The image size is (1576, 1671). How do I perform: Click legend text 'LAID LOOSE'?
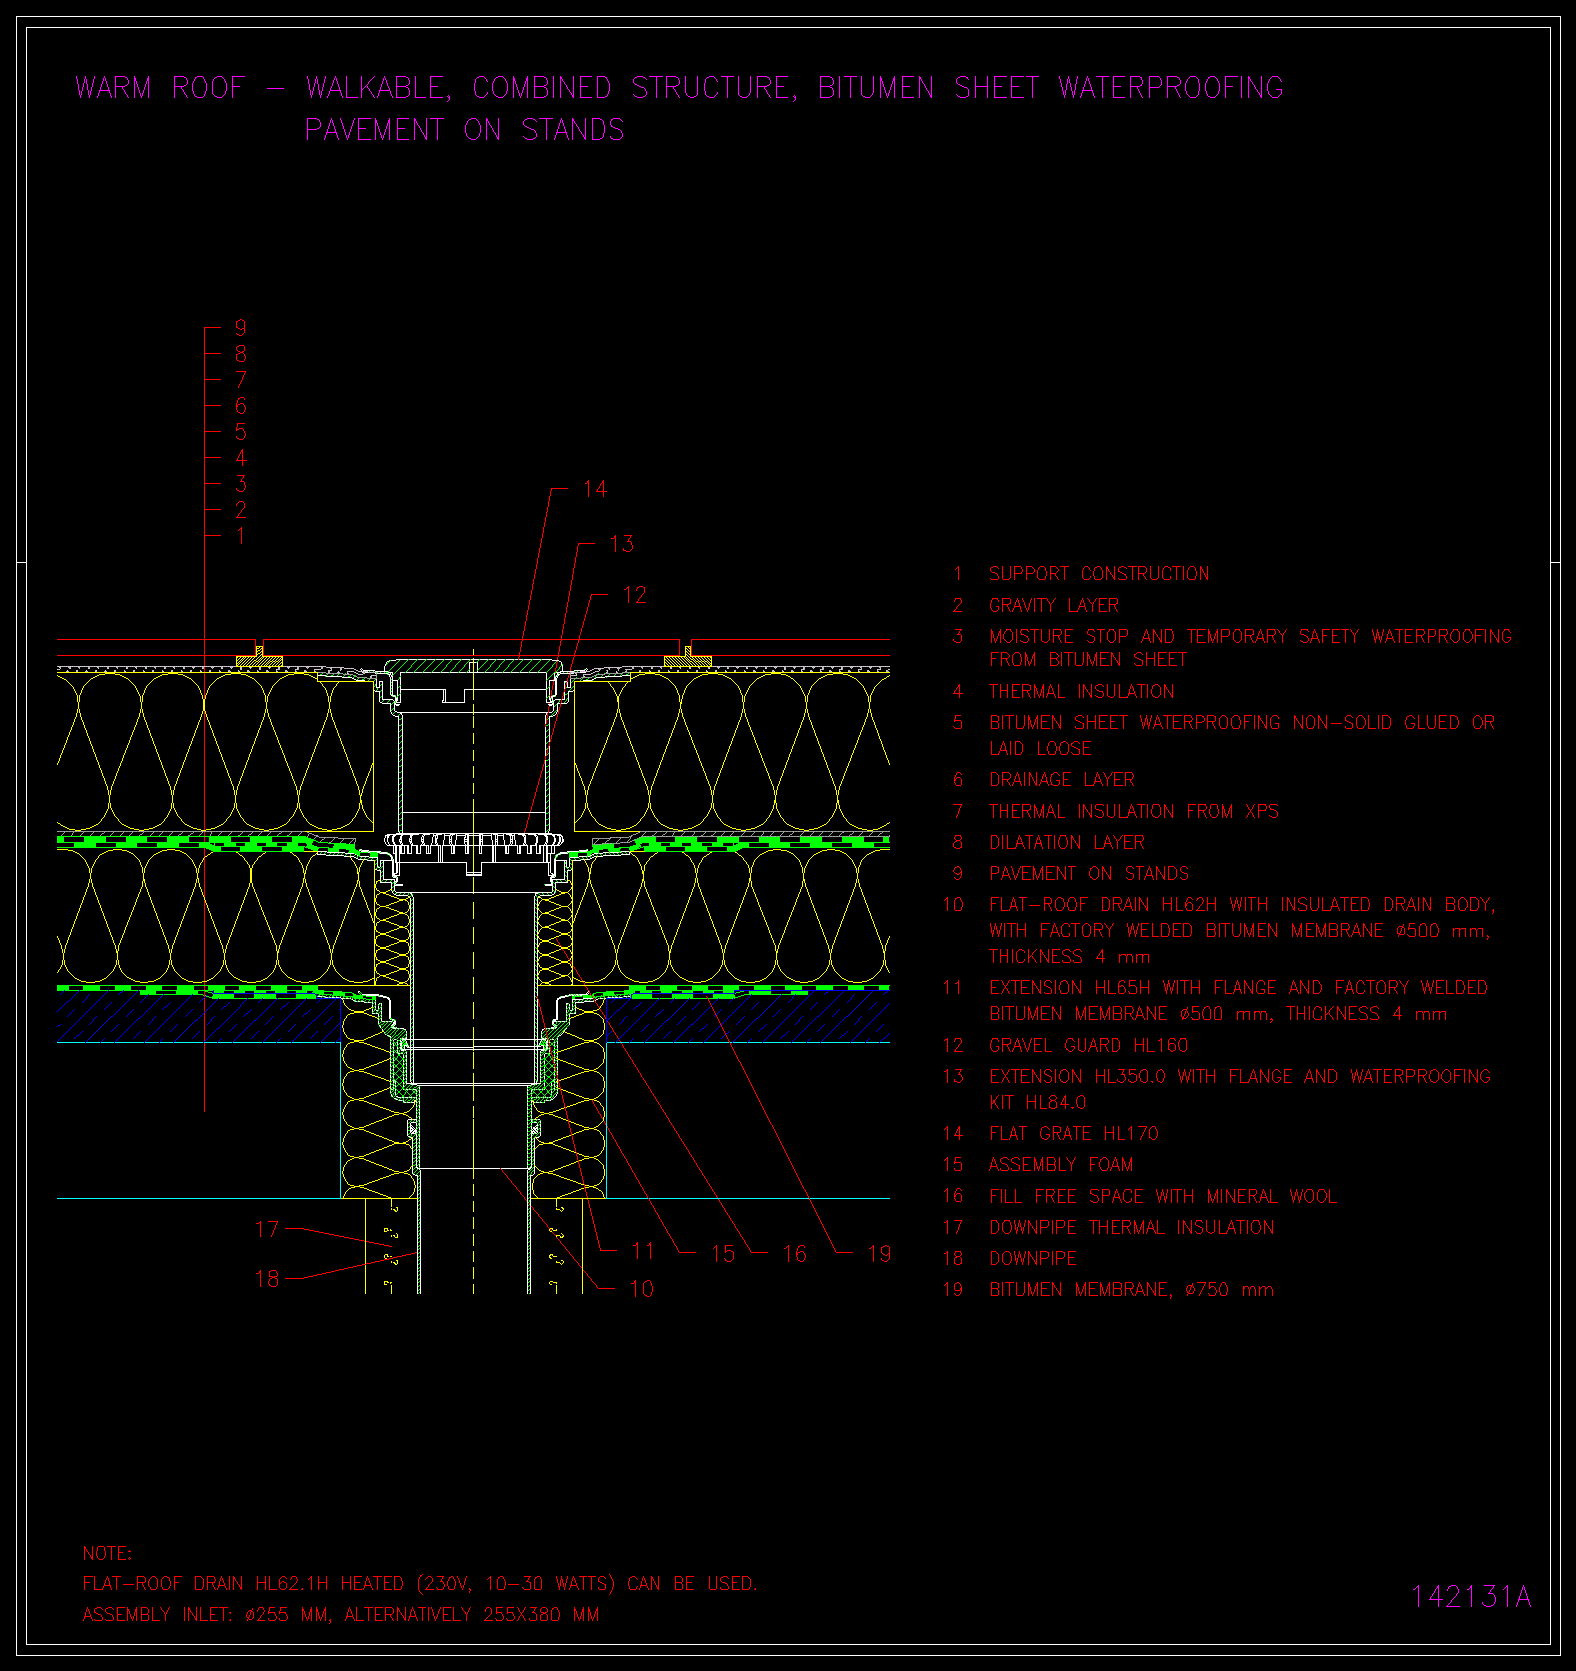pos(1040,749)
